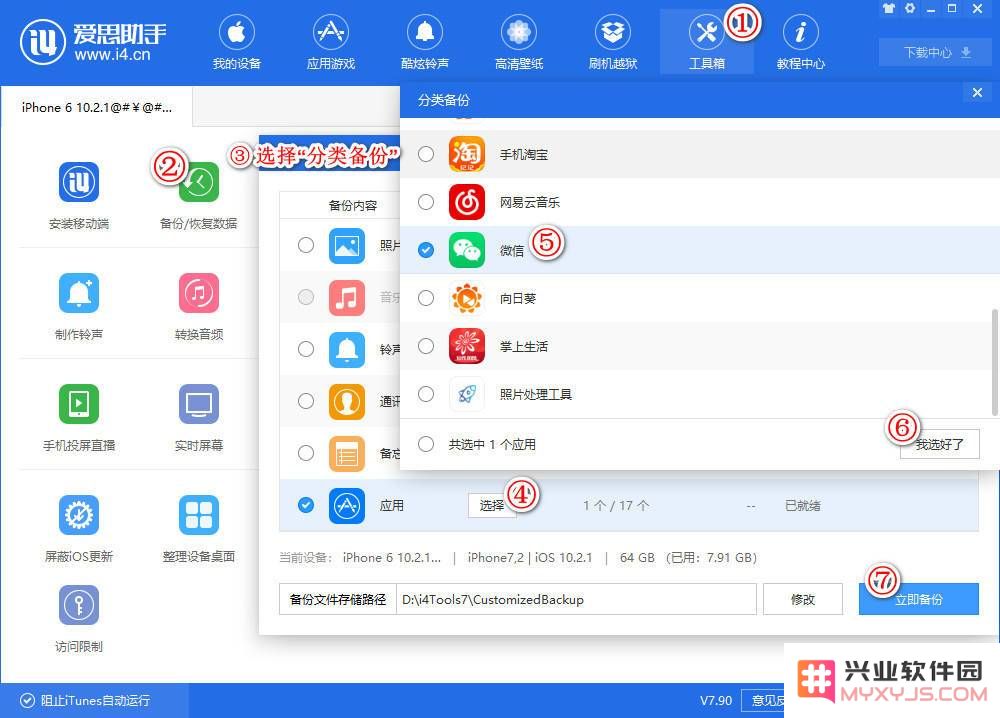
Task: Click the 掌上生活 app icon
Action: (x=466, y=346)
